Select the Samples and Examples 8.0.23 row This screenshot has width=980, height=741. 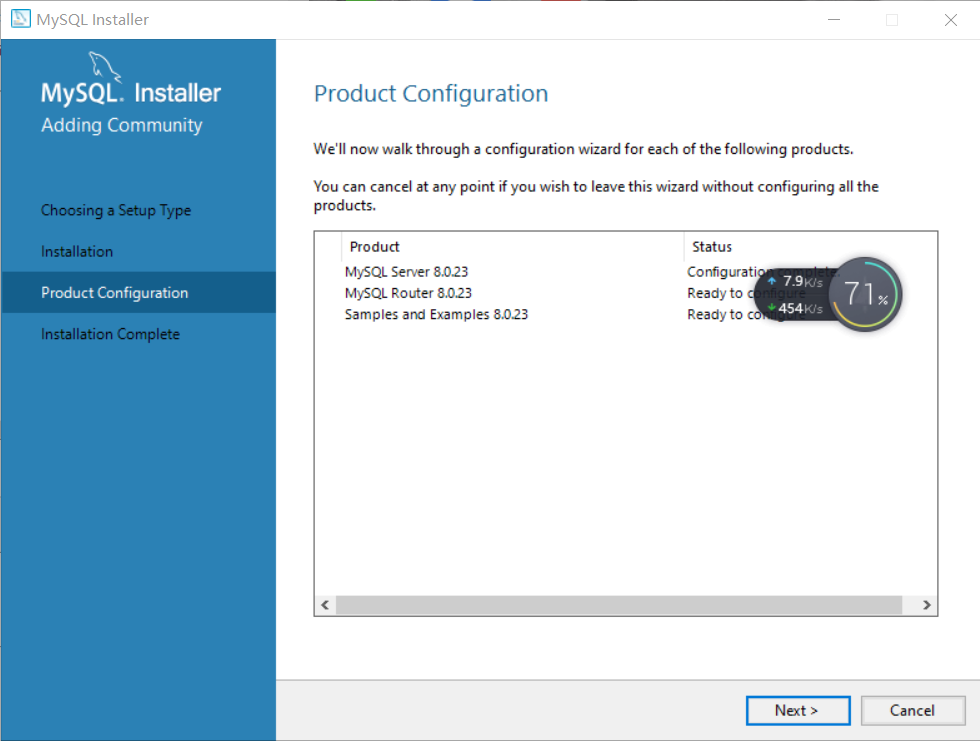pyautogui.click(x=436, y=314)
